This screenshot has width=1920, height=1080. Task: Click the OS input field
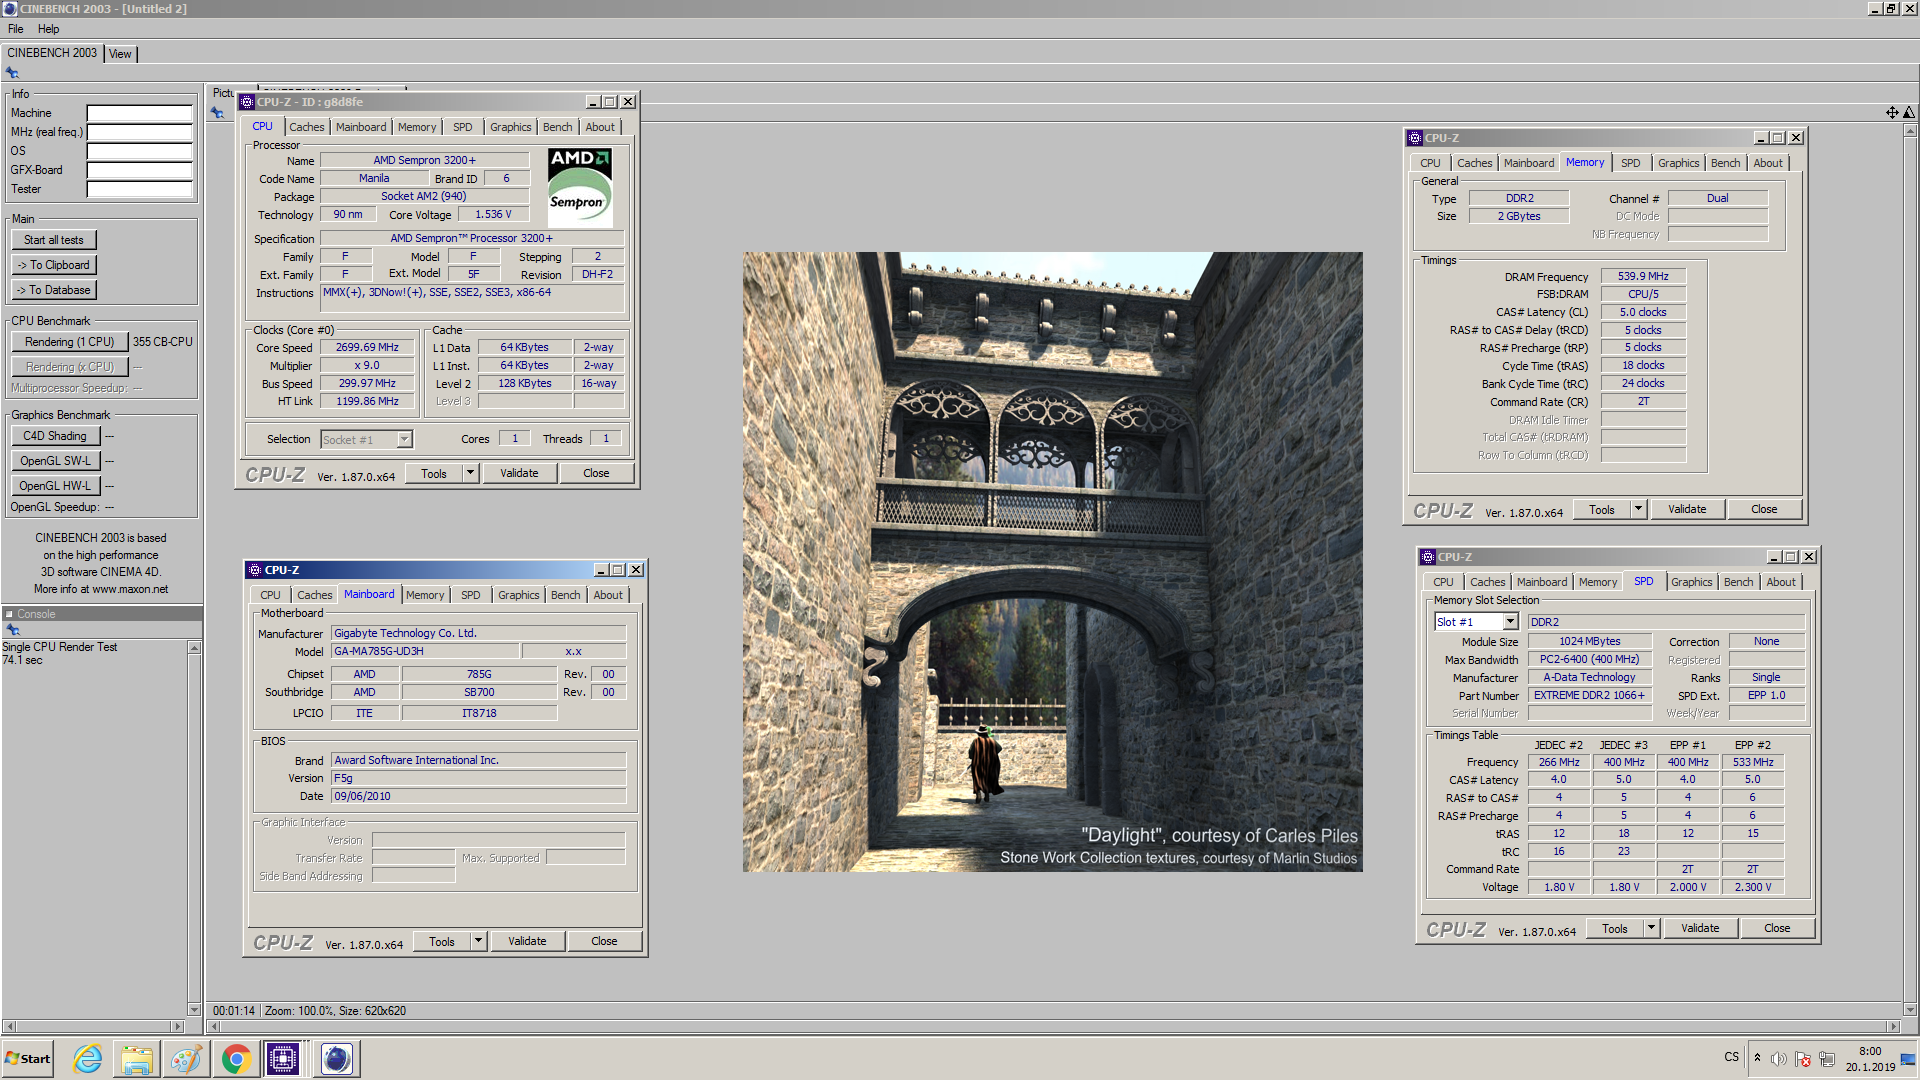(x=139, y=151)
